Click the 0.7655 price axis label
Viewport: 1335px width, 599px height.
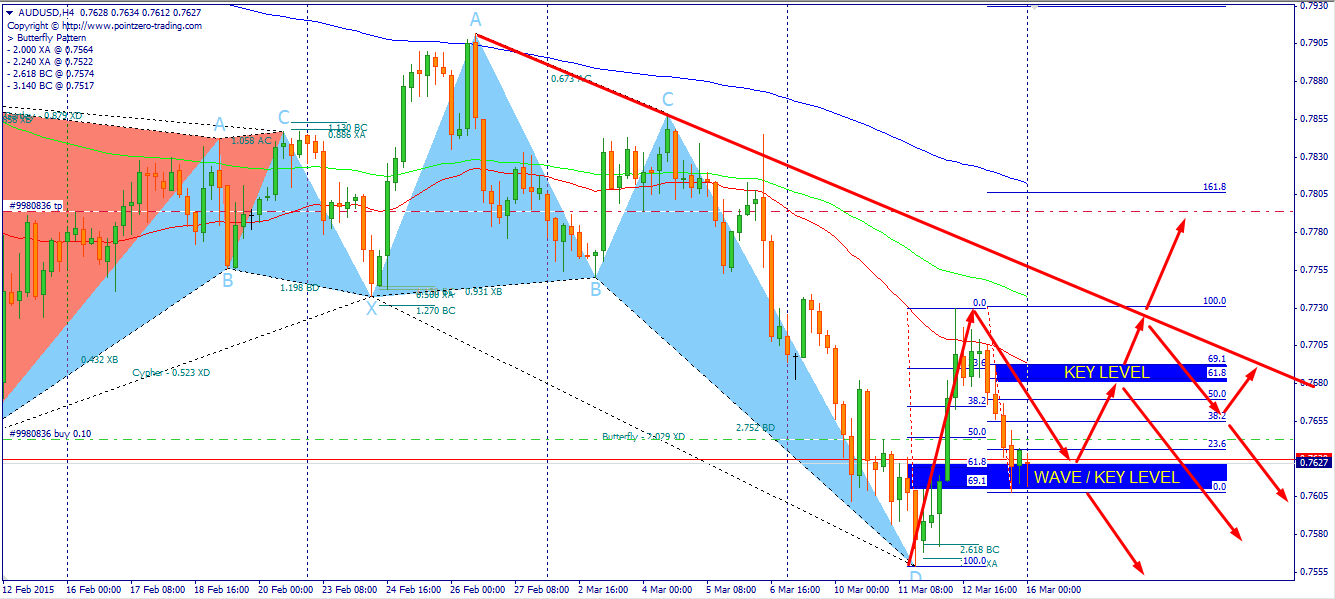pos(1314,421)
